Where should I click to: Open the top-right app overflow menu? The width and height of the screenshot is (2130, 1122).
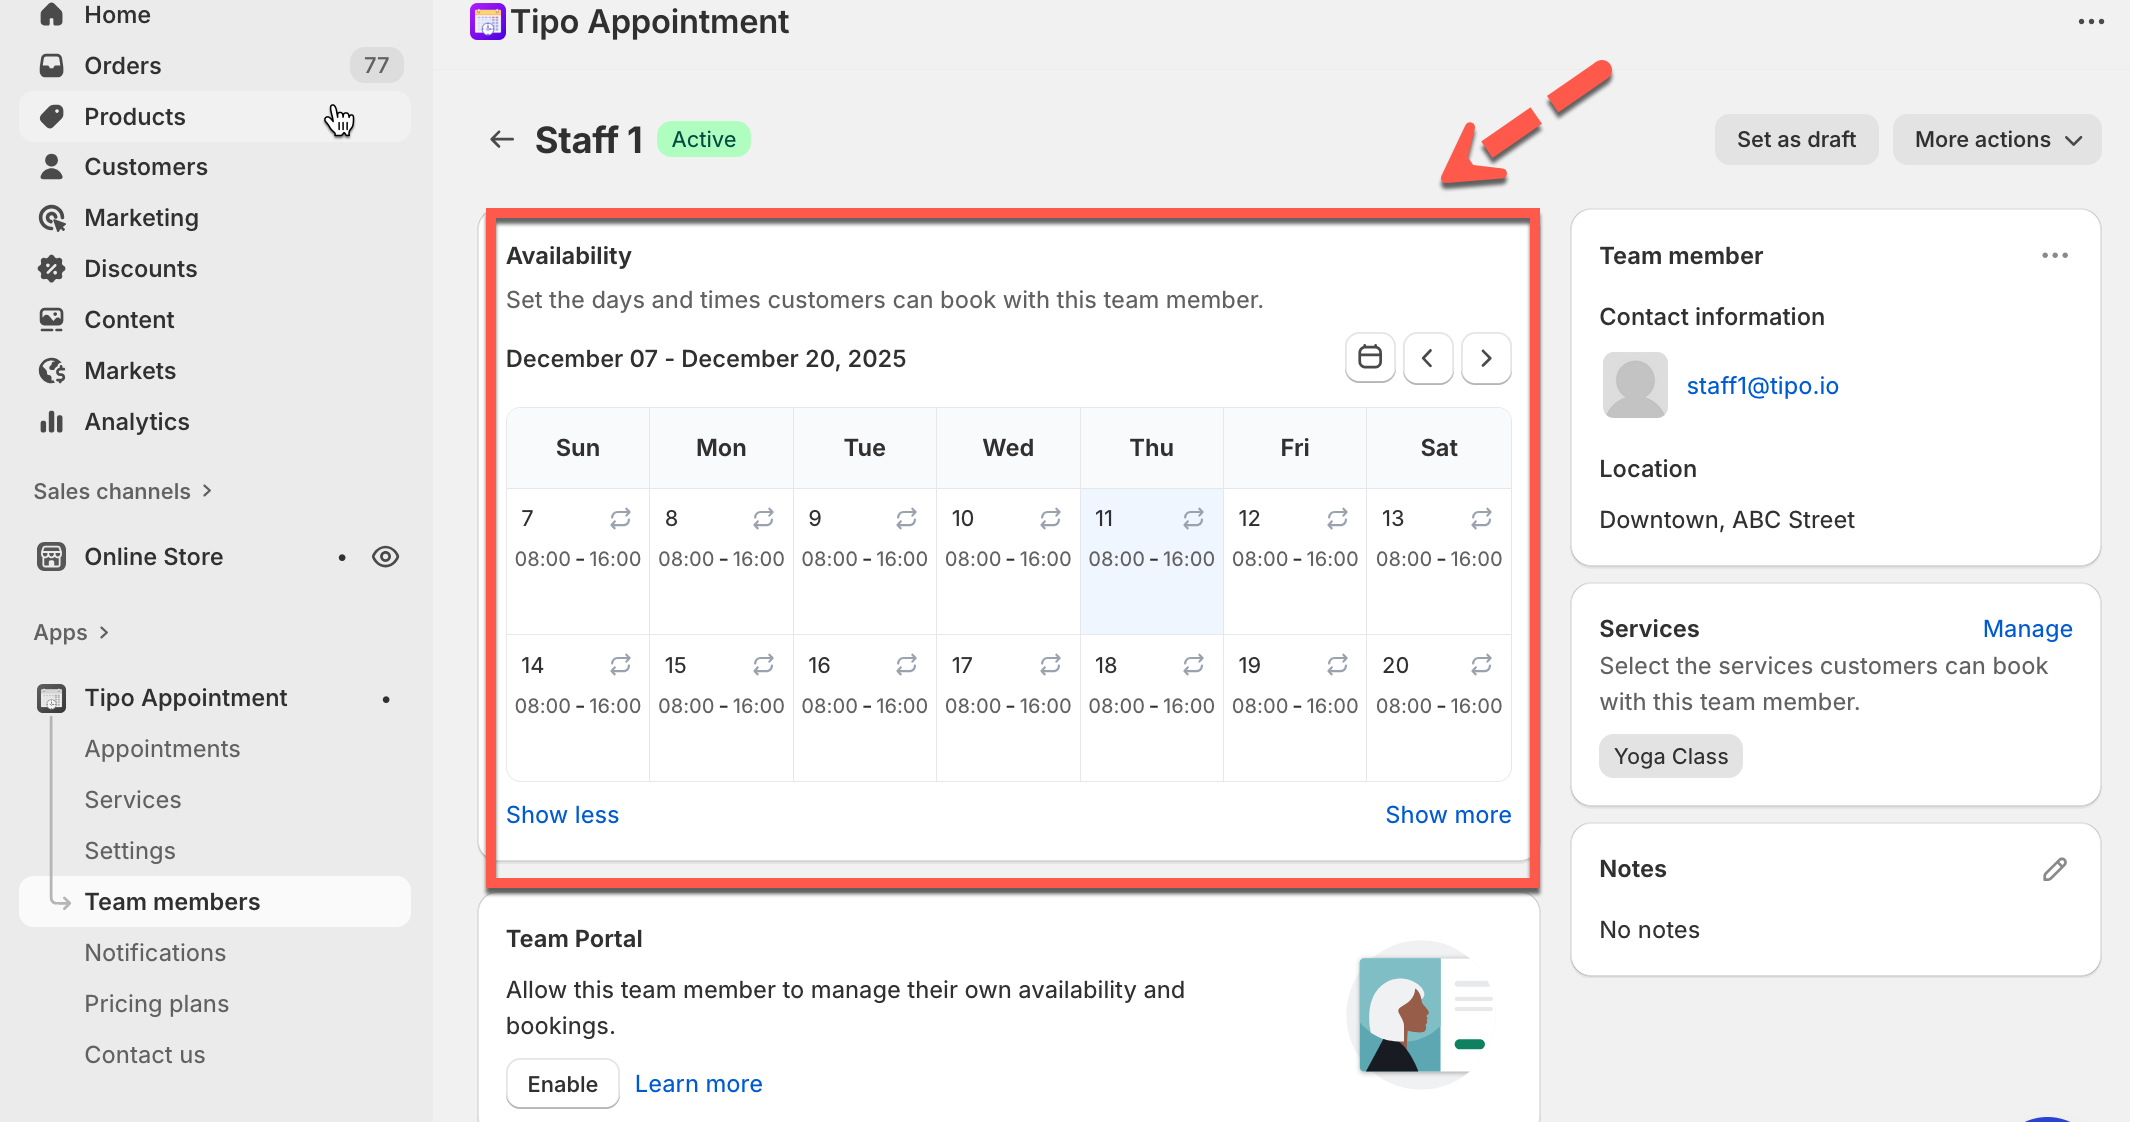click(2091, 22)
